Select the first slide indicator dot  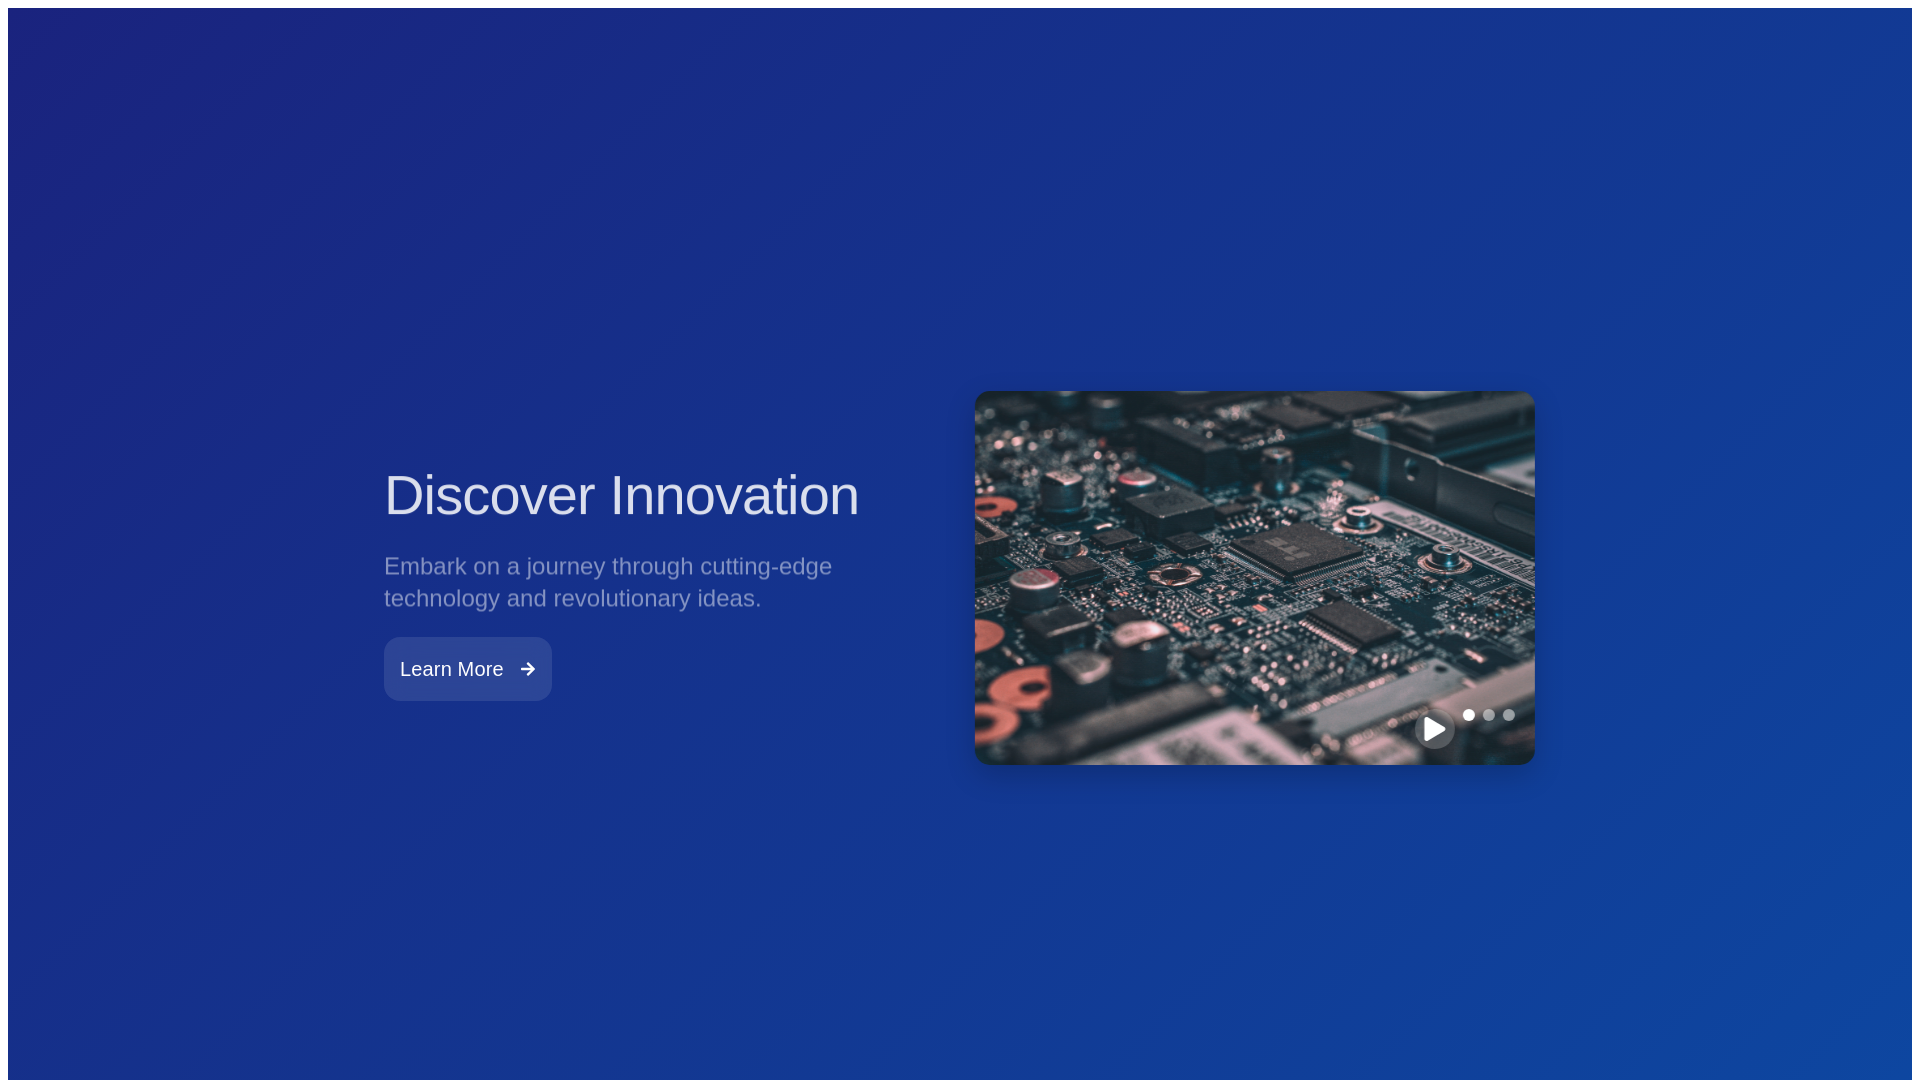(x=1469, y=715)
